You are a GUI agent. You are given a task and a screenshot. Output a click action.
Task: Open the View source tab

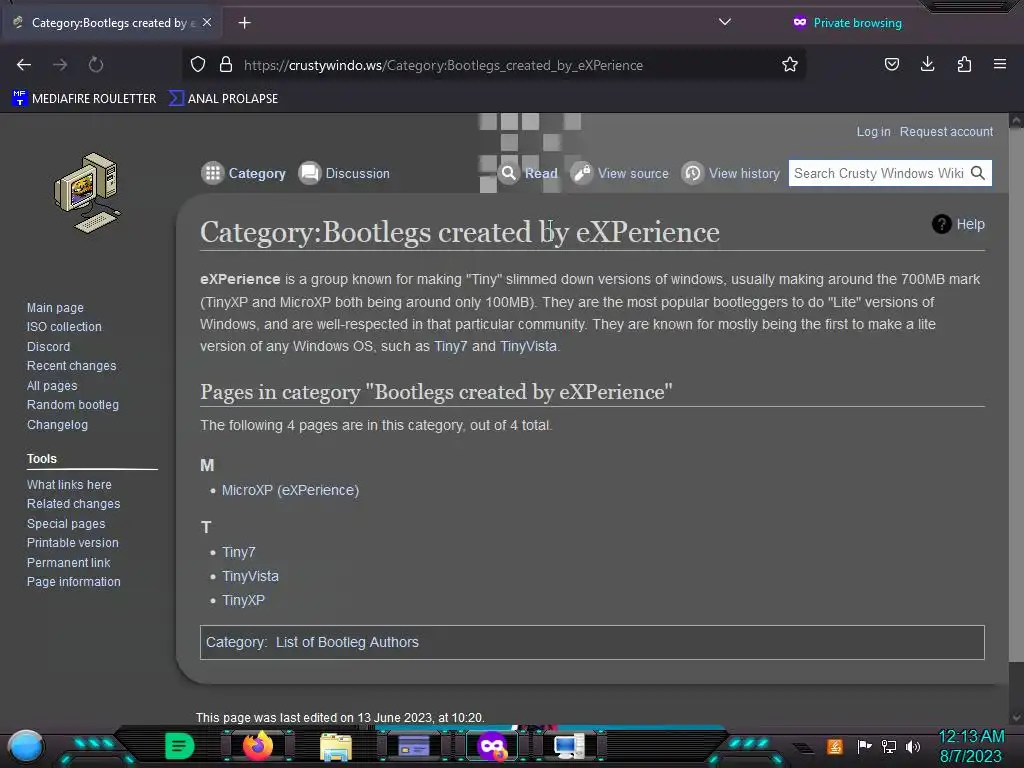tap(619, 173)
